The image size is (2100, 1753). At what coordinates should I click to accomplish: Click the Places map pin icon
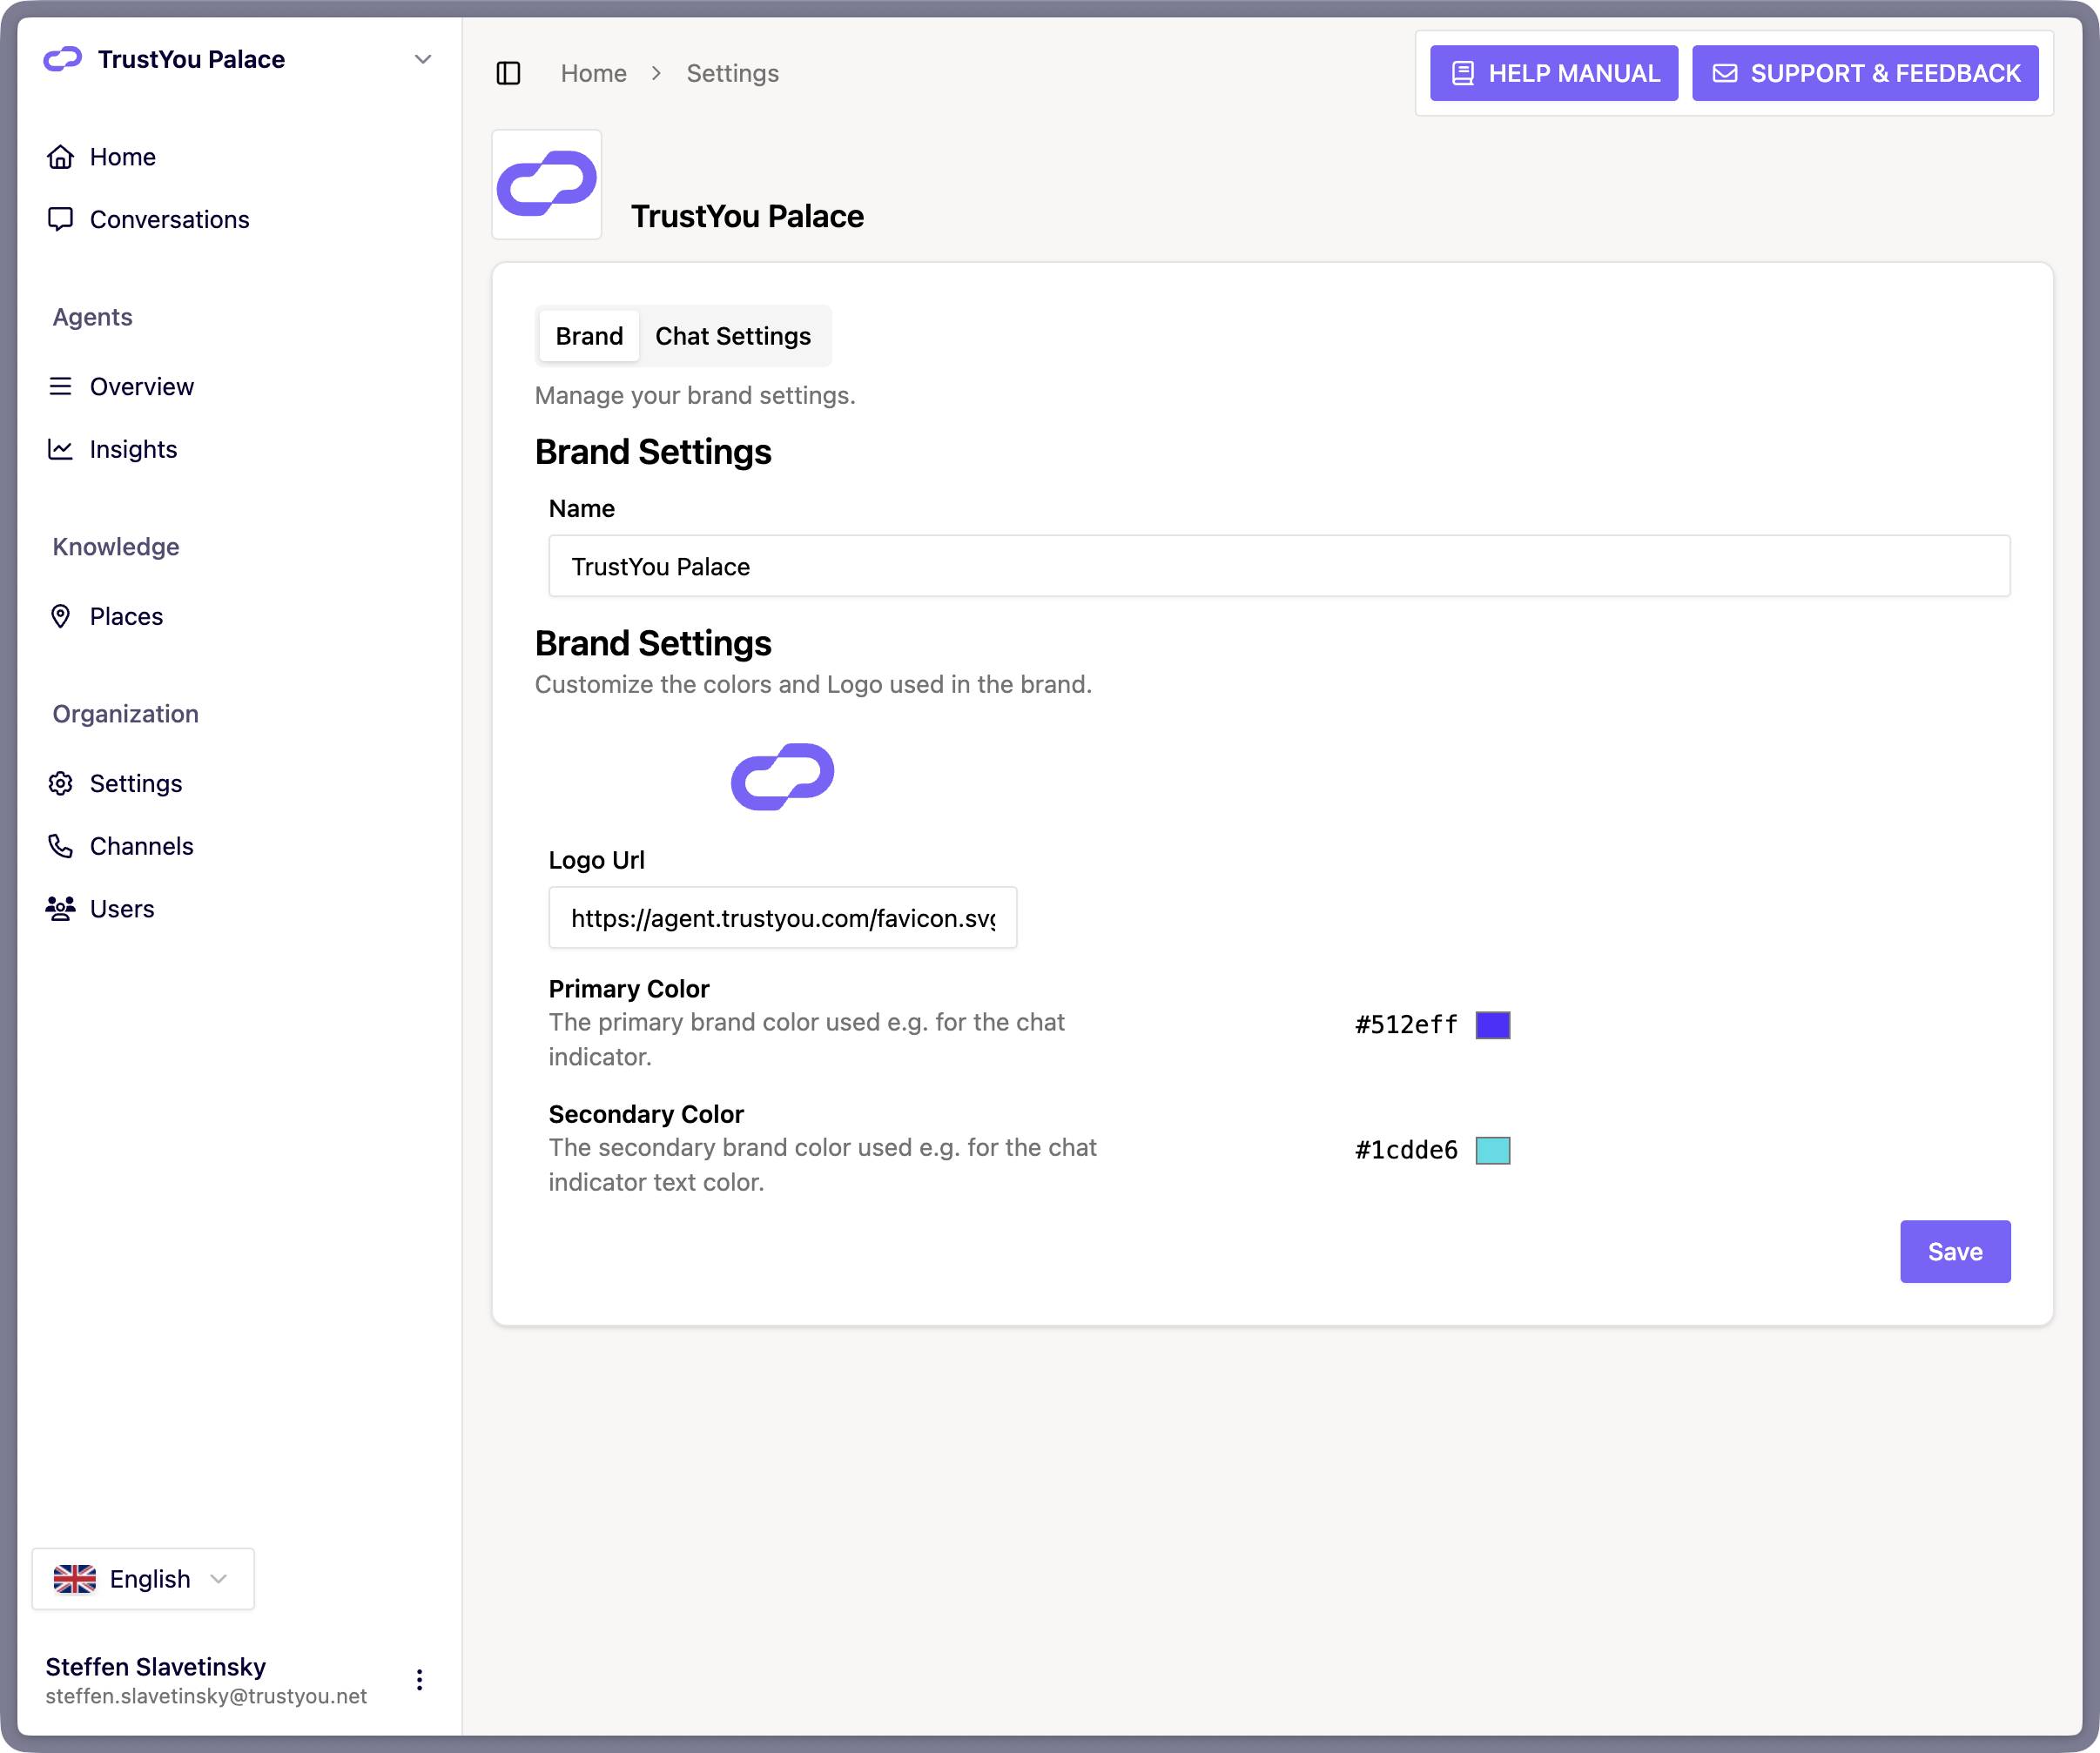(61, 616)
